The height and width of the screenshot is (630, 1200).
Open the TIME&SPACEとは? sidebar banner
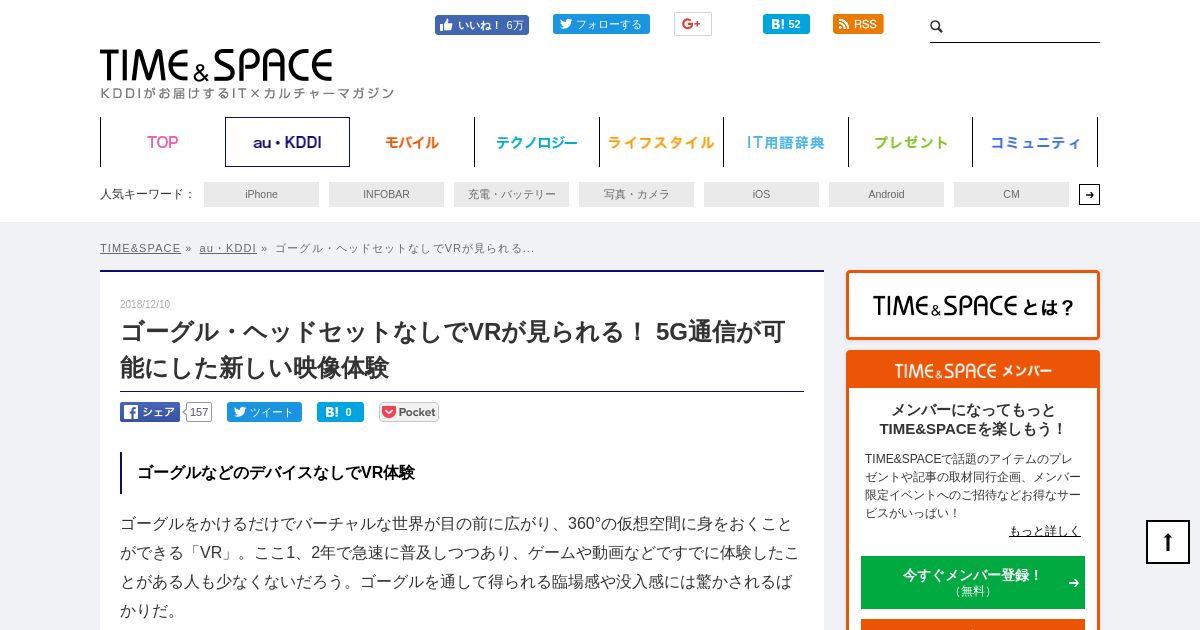point(973,305)
